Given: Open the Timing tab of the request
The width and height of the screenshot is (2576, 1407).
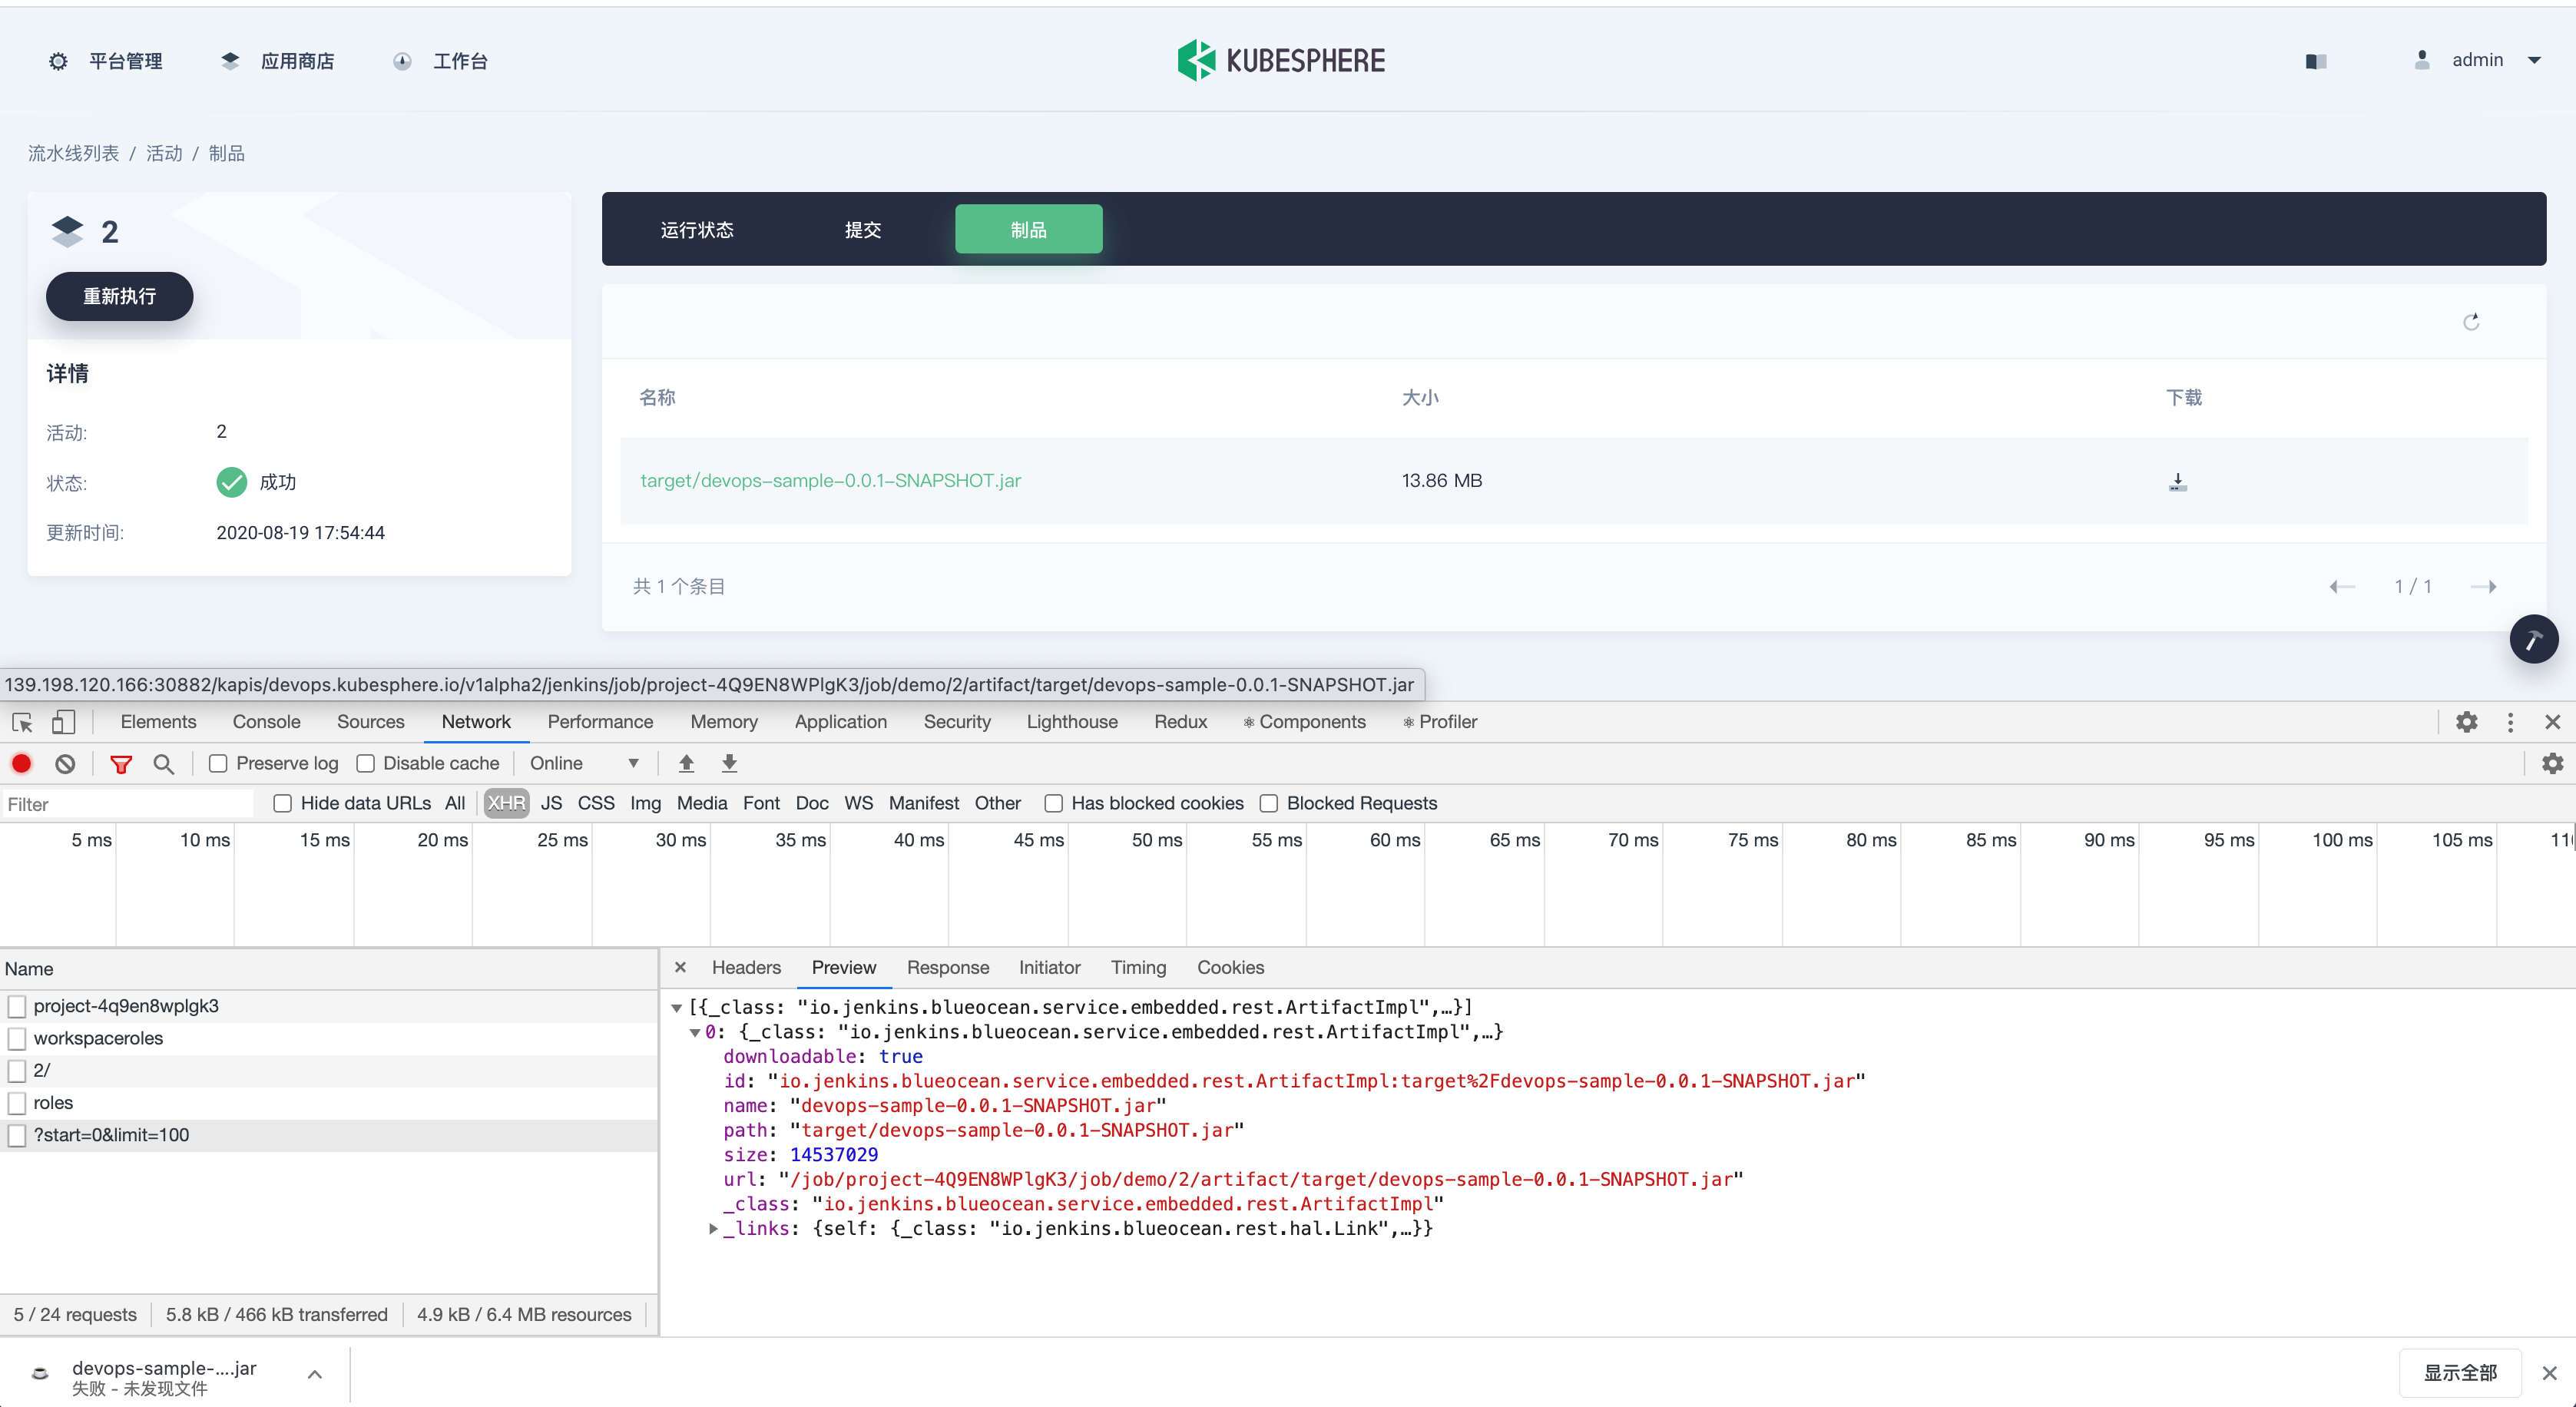Looking at the screenshot, I should pos(1138,968).
